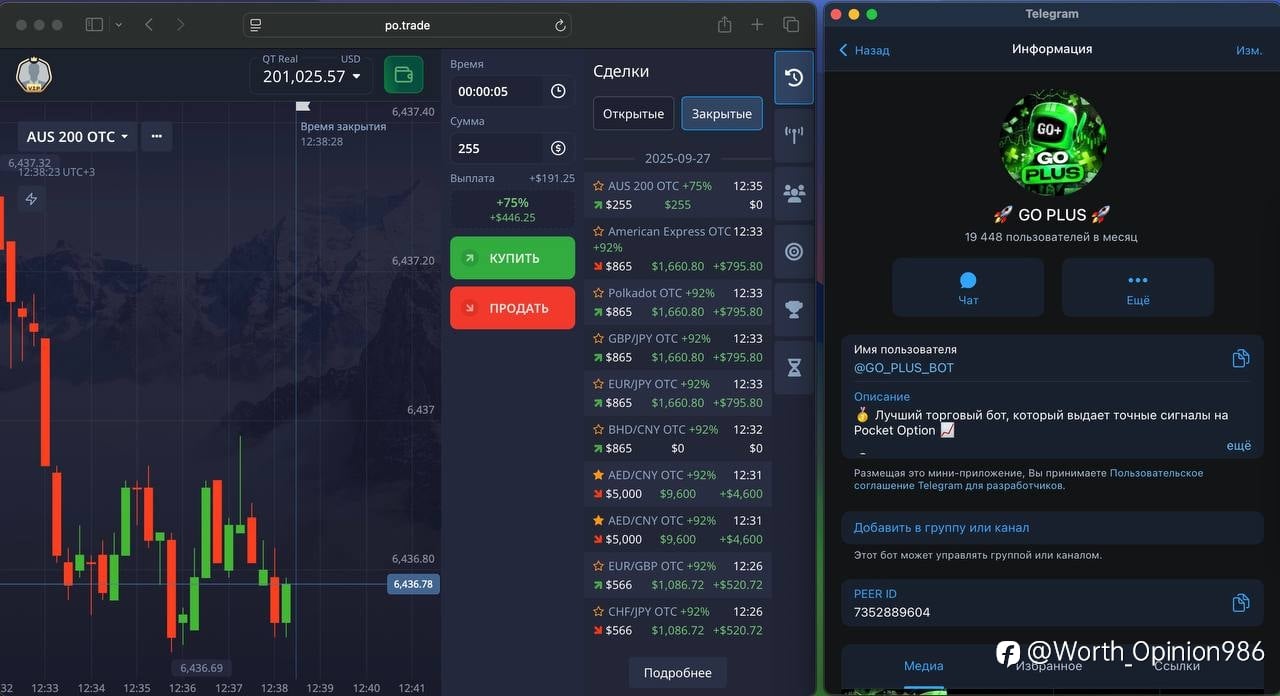Copy the @GO_PLUS_BOT username
The width and height of the screenshot is (1280, 696).
click(1241, 359)
